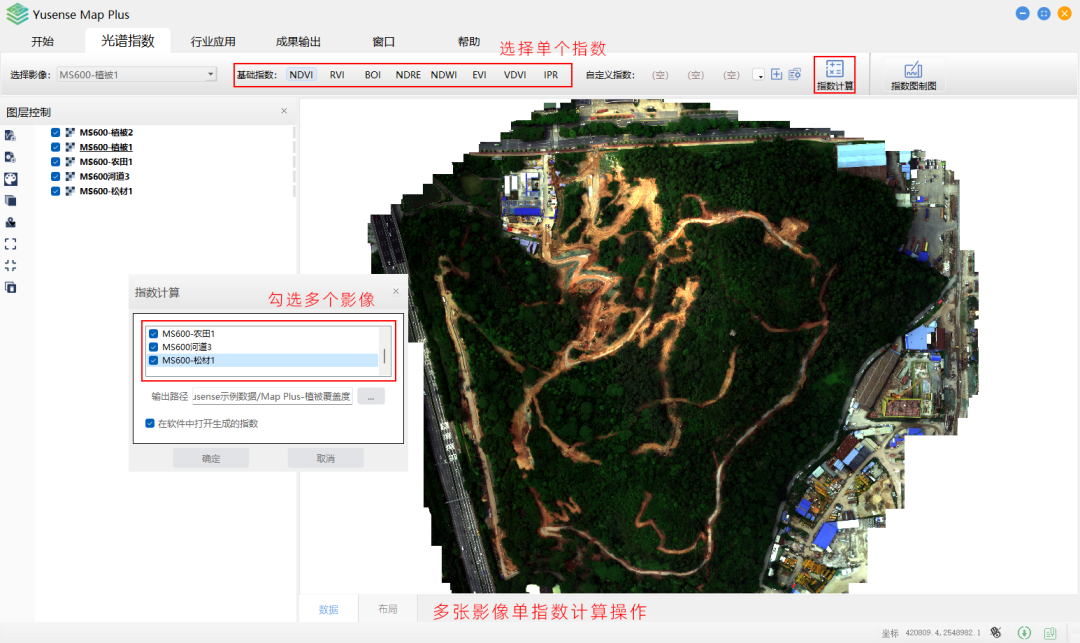Expand the custom index small dropdown arrow
The image size is (1080, 643).
(x=758, y=75)
